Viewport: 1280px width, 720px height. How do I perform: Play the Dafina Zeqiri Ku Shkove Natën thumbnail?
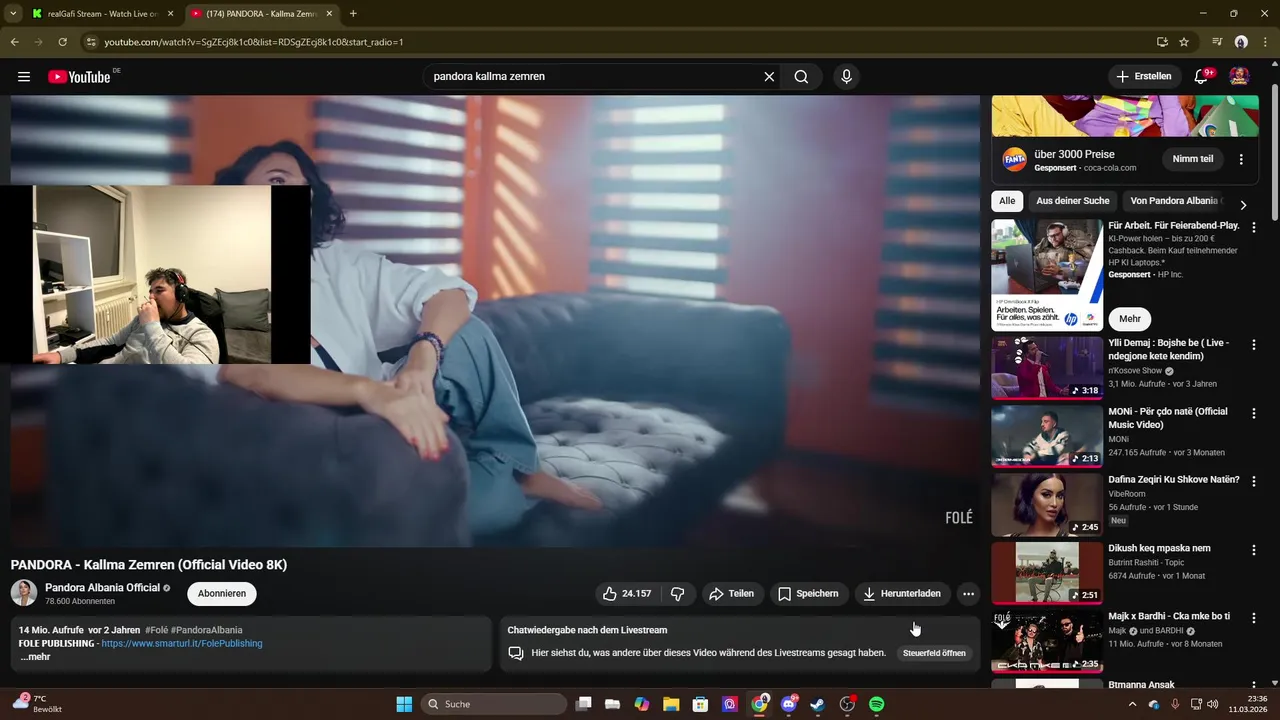[x=1047, y=504]
